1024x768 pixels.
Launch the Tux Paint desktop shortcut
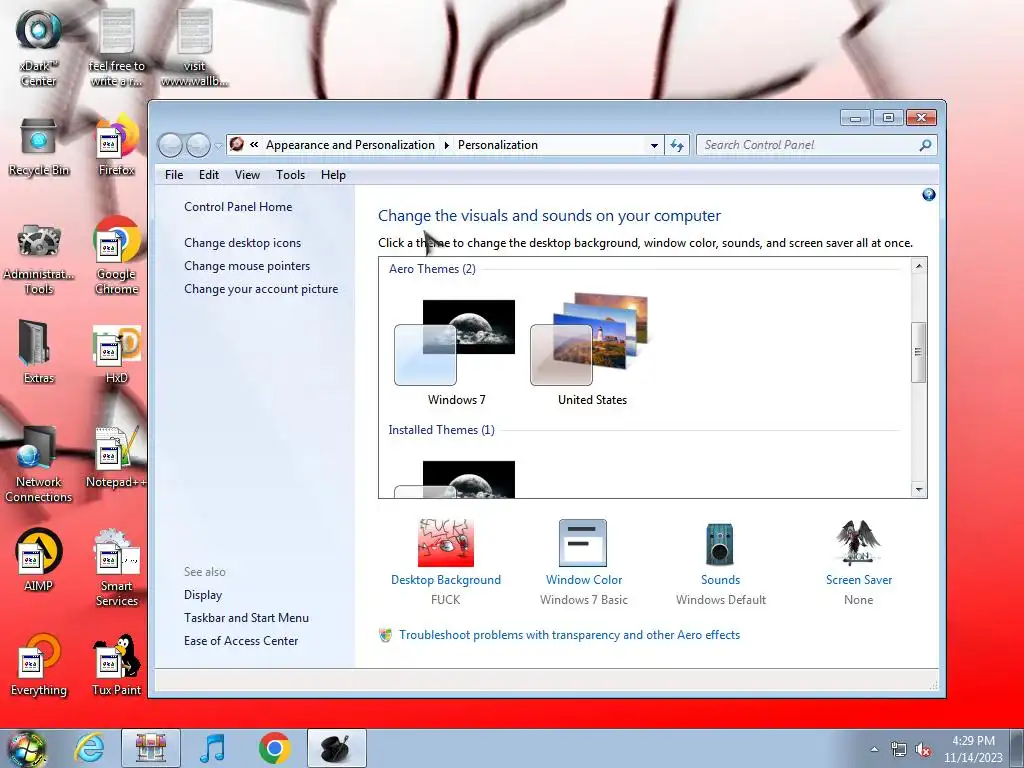(x=117, y=664)
